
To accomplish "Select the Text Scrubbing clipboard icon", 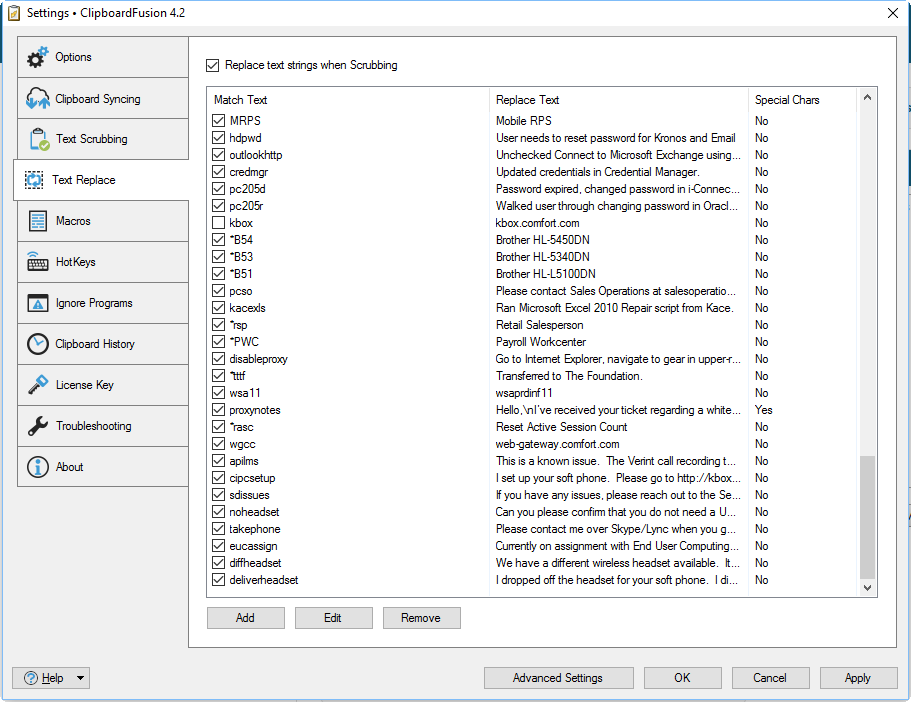I will tap(38, 140).
